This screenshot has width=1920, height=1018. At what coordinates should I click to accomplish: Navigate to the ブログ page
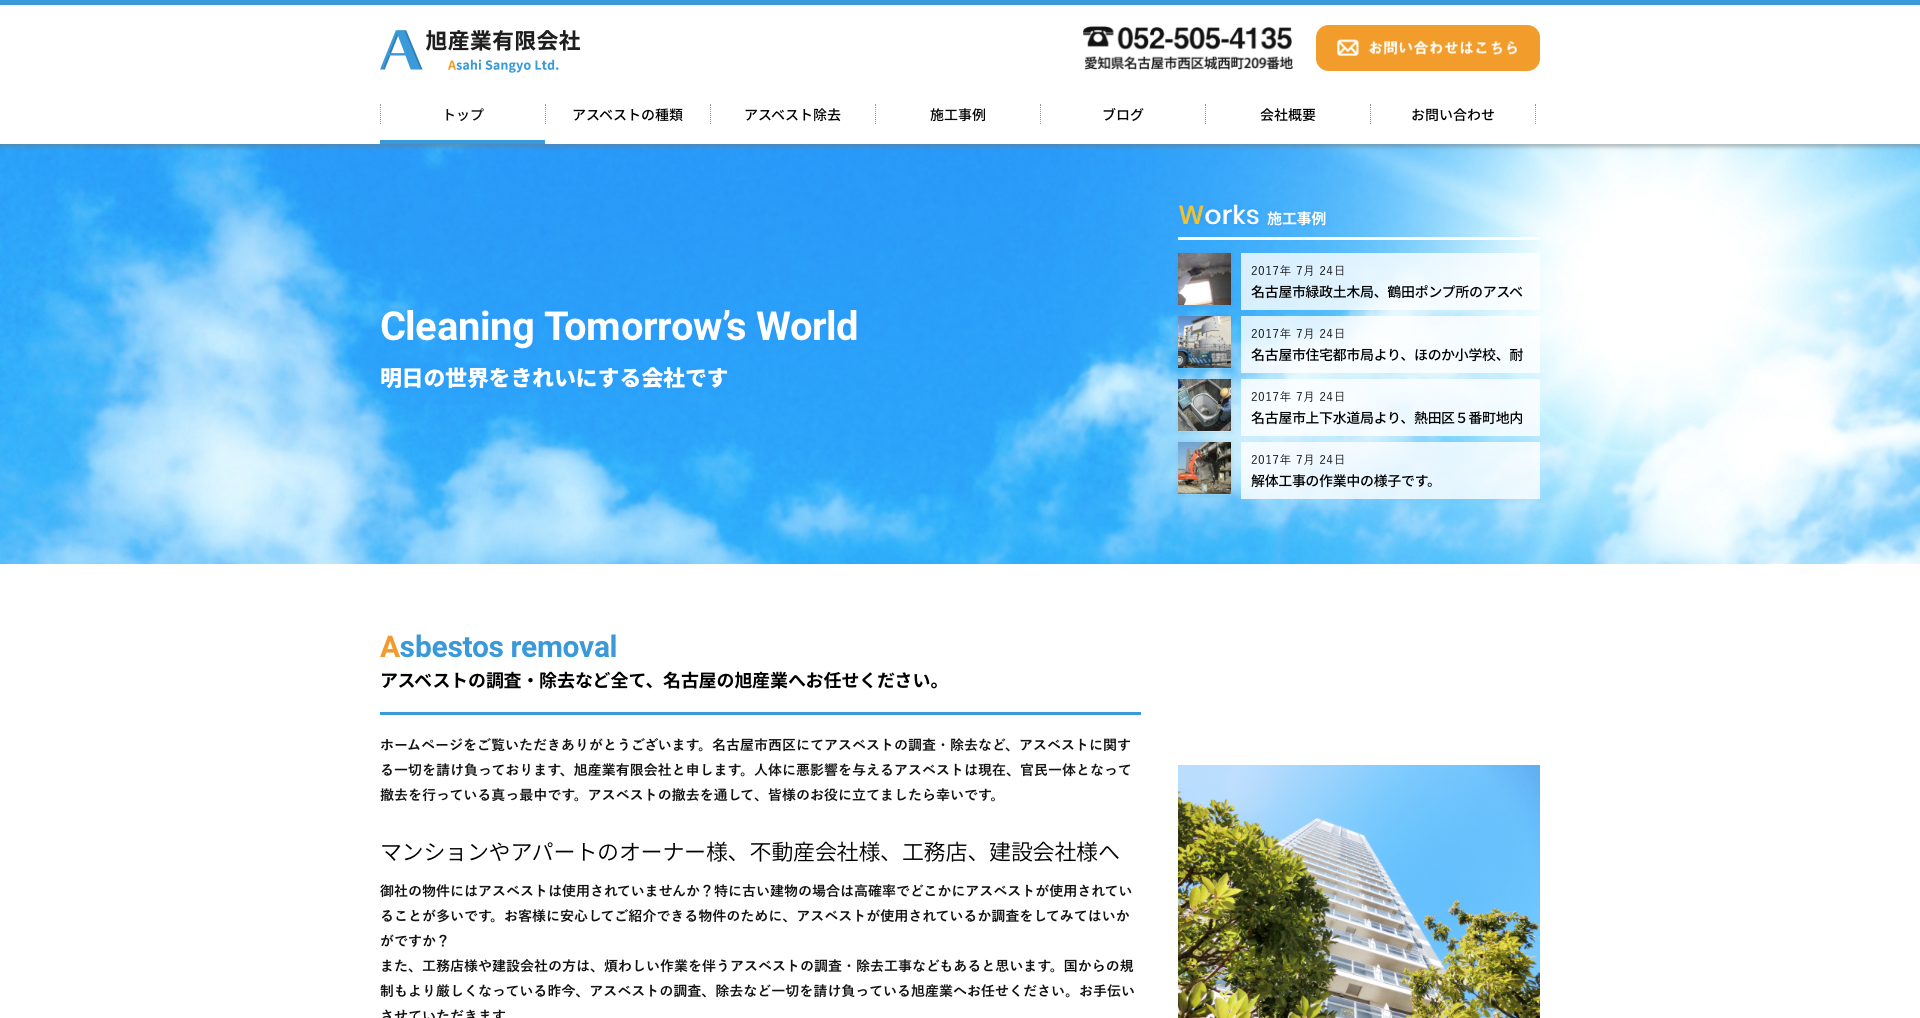coord(1122,115)
